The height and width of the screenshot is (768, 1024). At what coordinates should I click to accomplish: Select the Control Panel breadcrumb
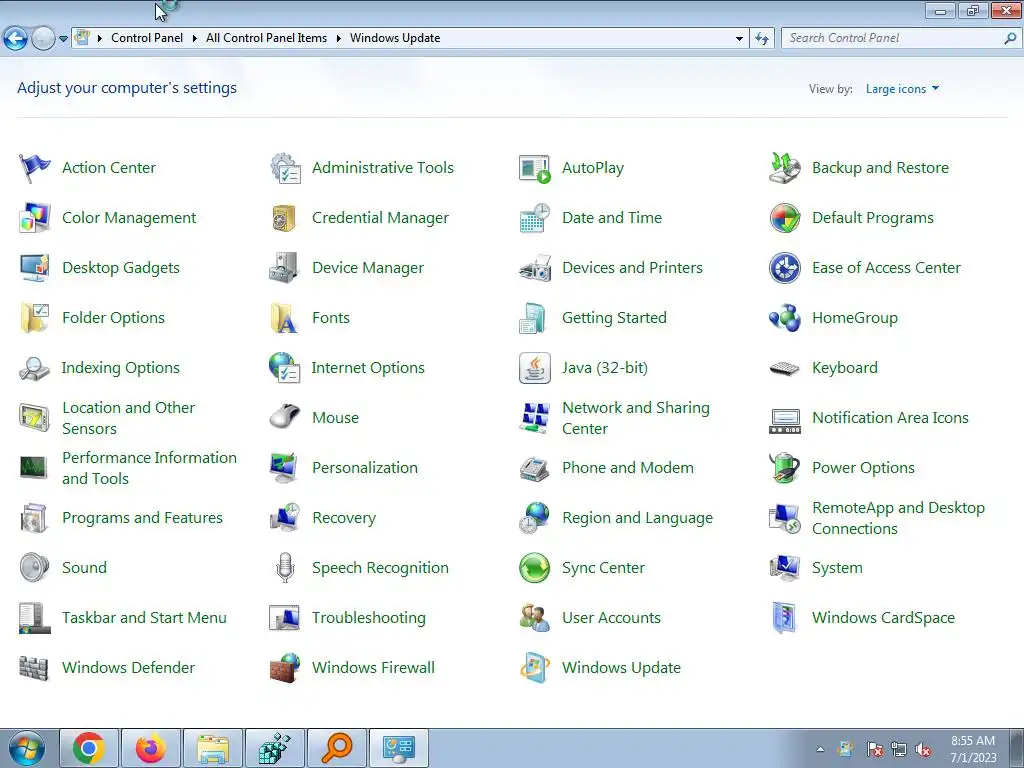coord(147,38)
